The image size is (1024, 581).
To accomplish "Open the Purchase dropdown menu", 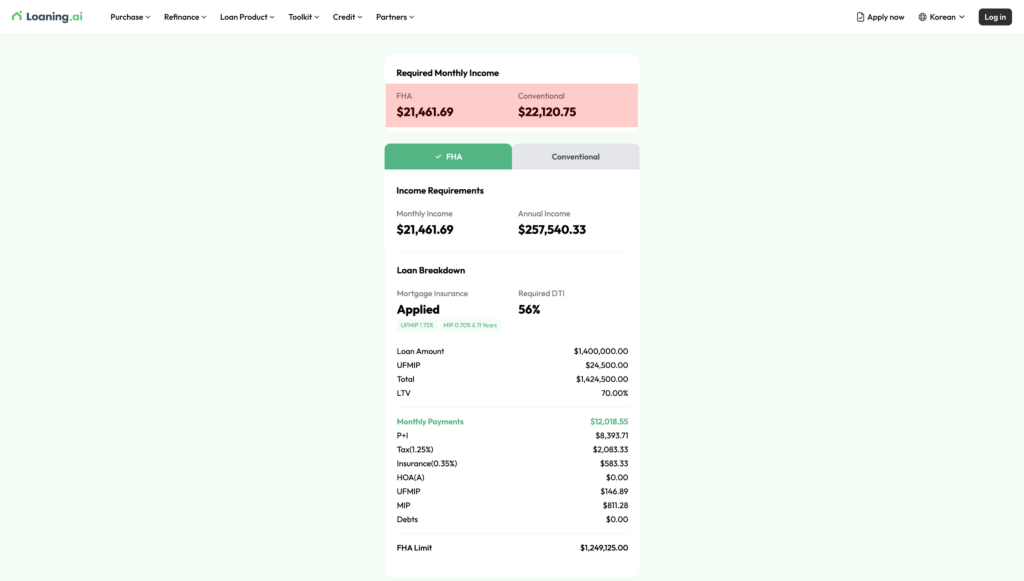I will coord(130,17).
